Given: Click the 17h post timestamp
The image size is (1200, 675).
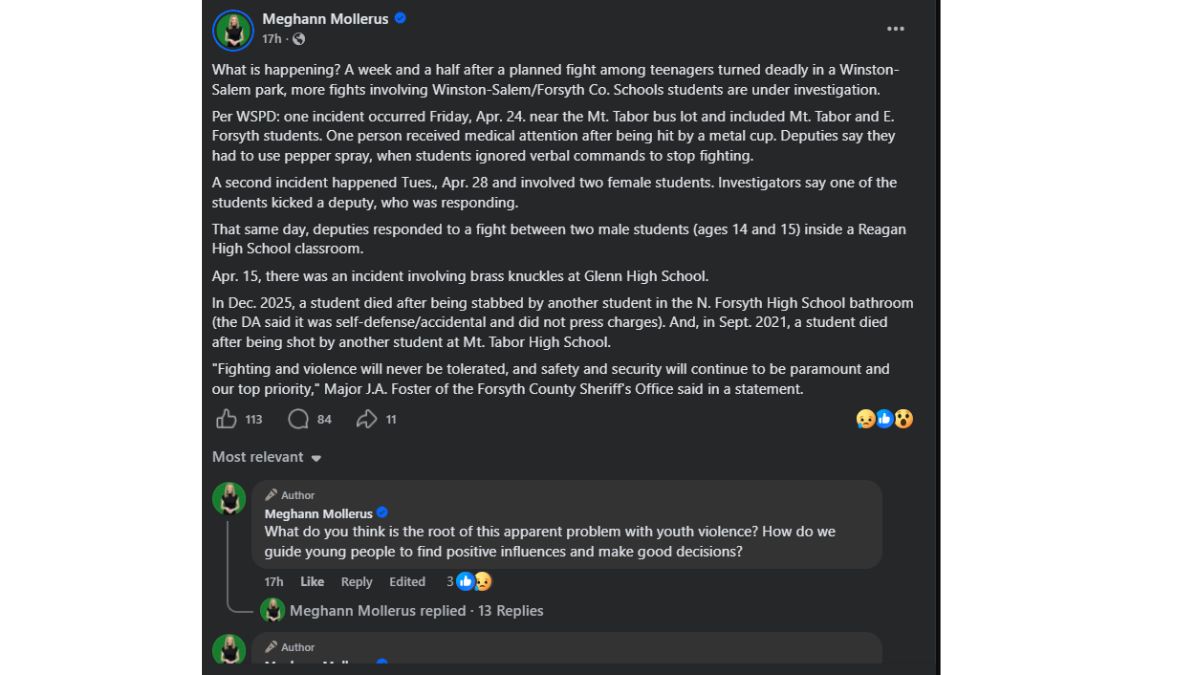Looking at the screenshot, I should pos(271,39).
